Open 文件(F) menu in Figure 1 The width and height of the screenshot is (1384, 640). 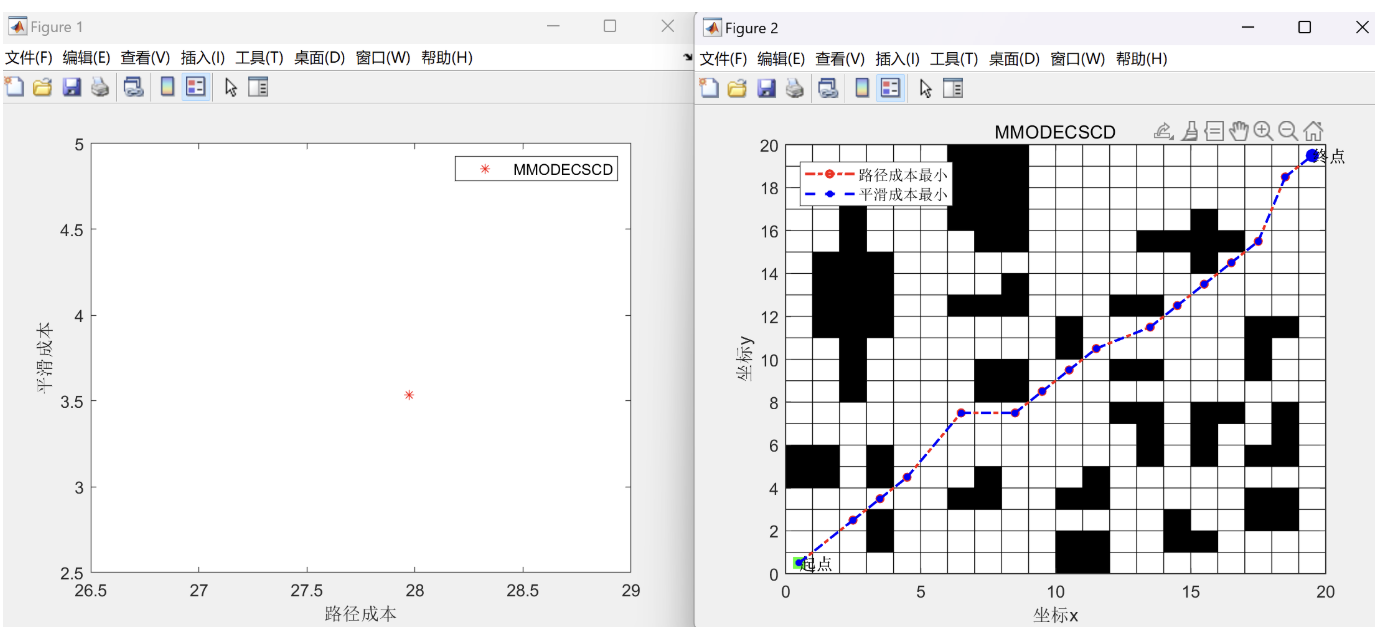coord(28,58)
